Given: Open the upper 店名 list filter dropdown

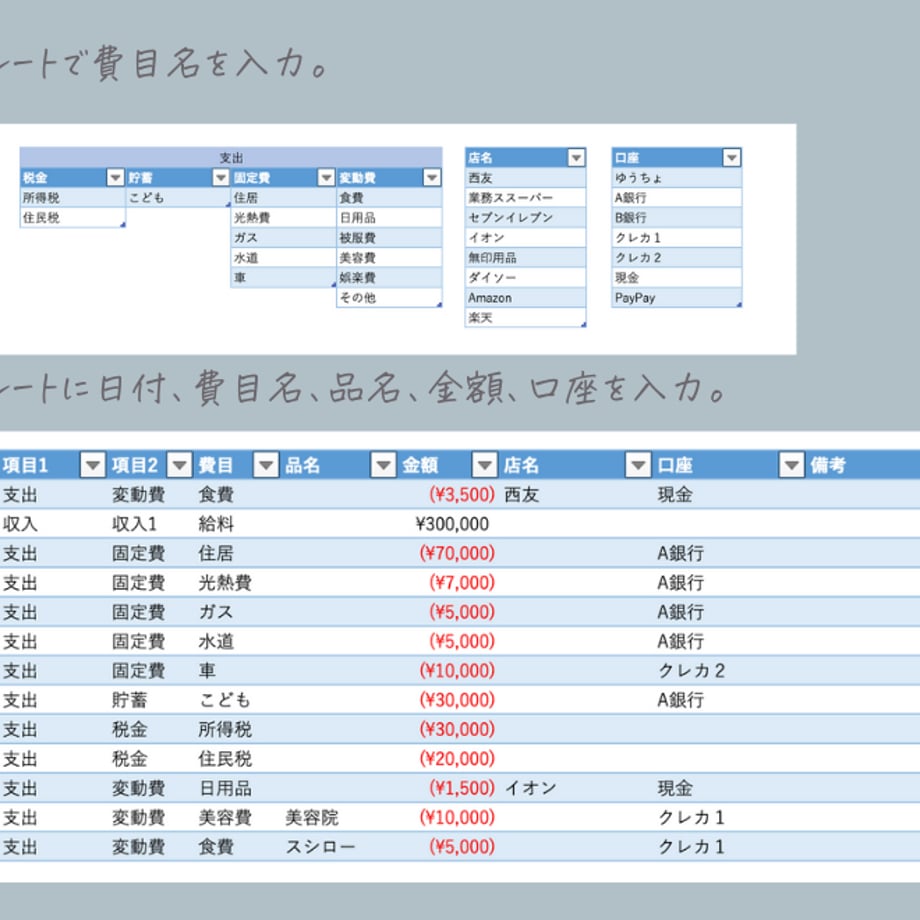Looking at the screenshot, I should pyautogui.click(x=576, y=157).
